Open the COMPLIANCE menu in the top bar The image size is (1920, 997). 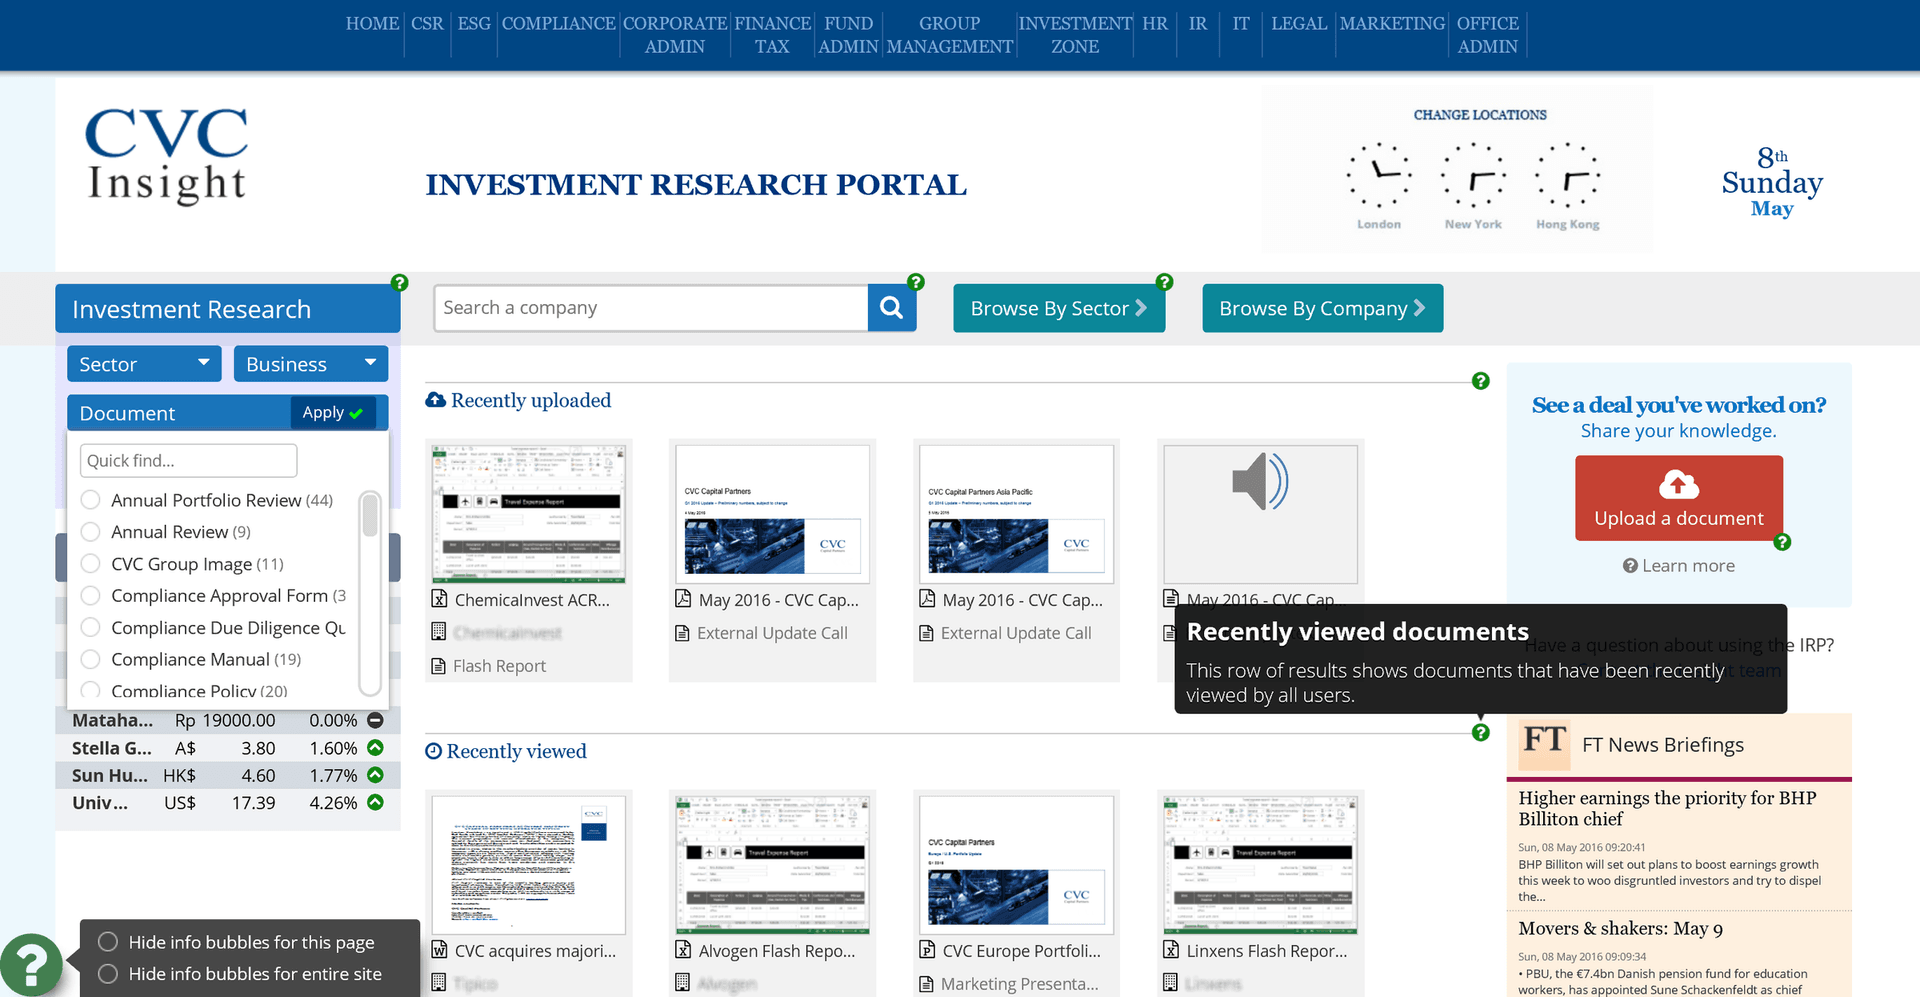558,22
